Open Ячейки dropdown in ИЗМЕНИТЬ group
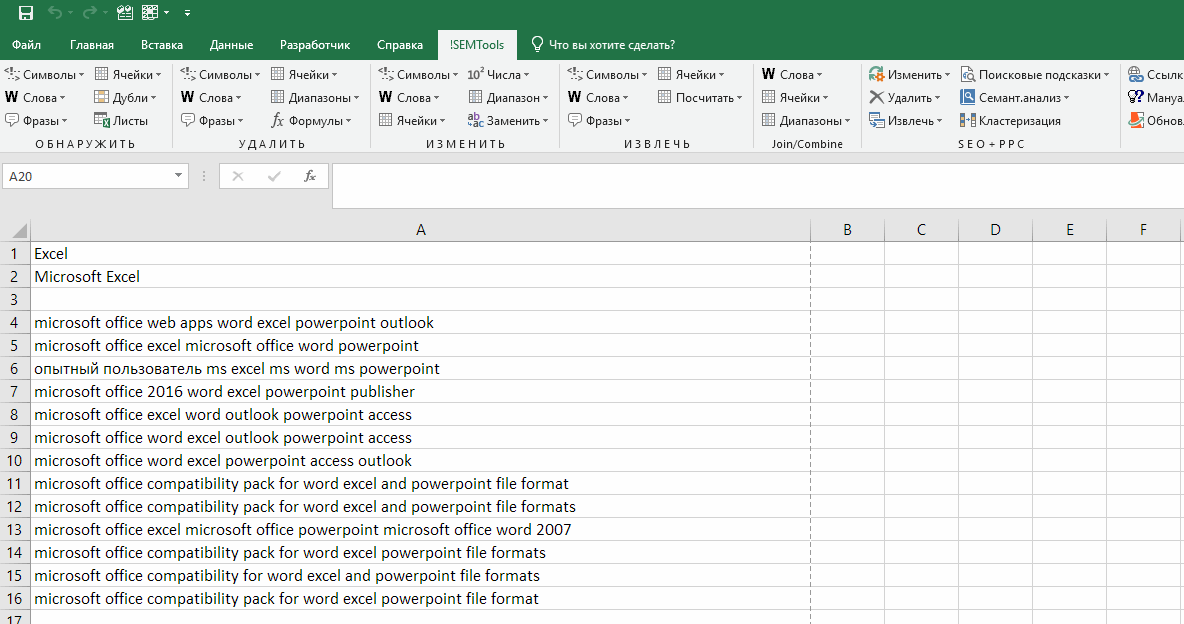Image resolution: width=1184 pixels, height=624 pixels. [412, 120]
